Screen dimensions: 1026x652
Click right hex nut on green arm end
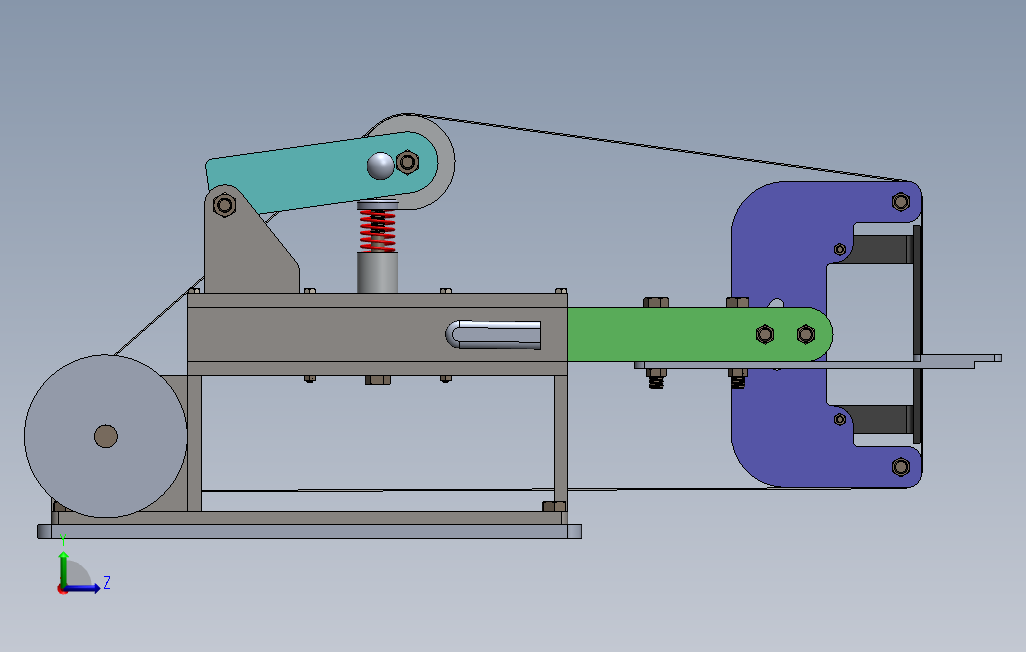click(x=806, y=335)
